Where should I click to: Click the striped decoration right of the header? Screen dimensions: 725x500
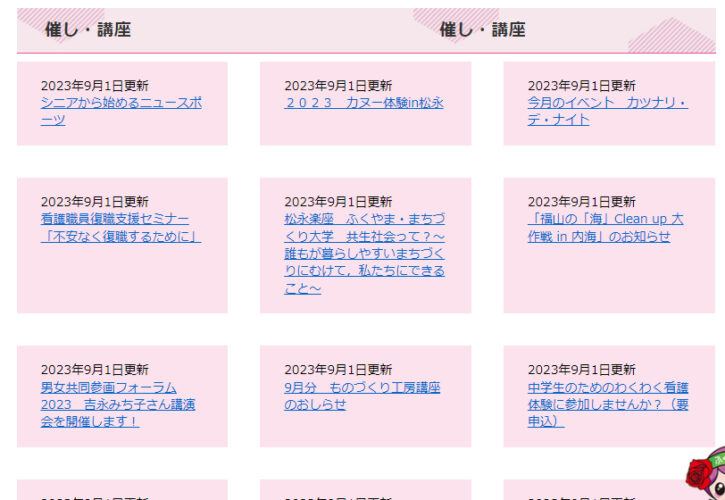click(x=670, y=36)
